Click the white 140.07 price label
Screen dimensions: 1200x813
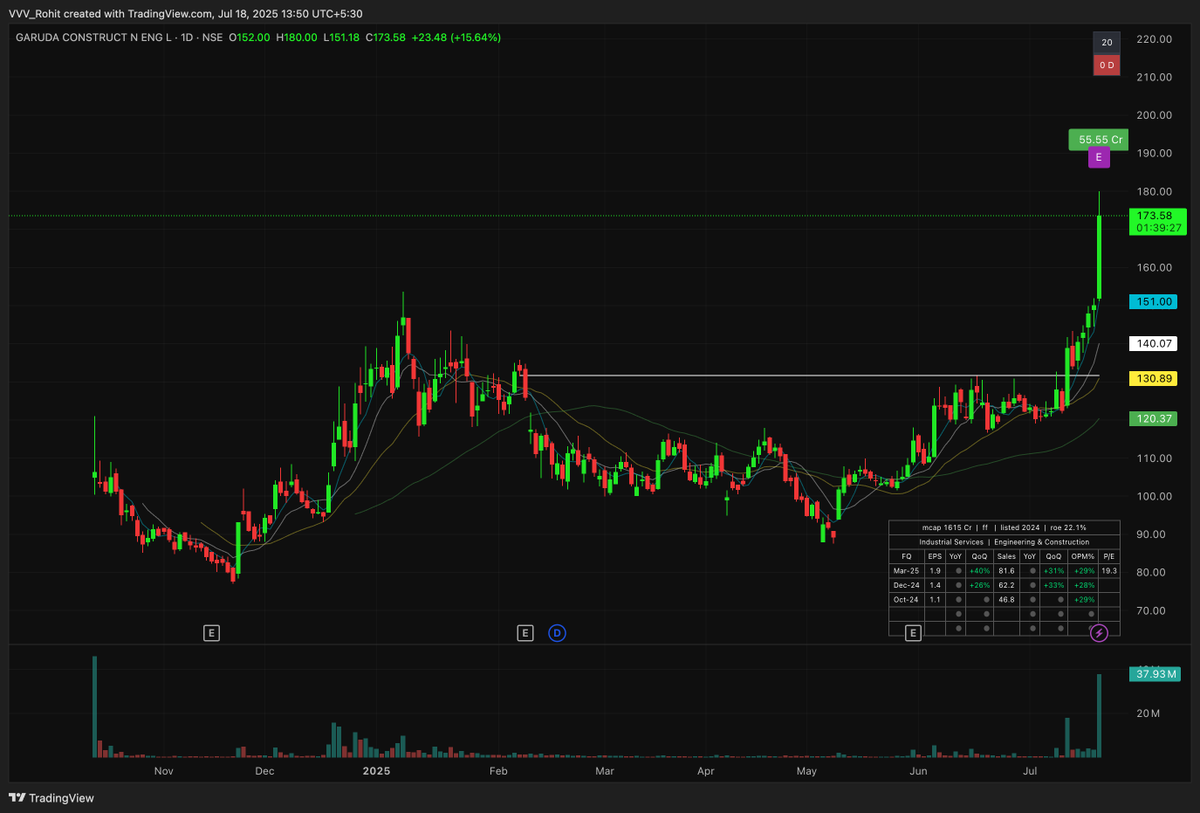pyautogui.click(x=1155, y=343)
